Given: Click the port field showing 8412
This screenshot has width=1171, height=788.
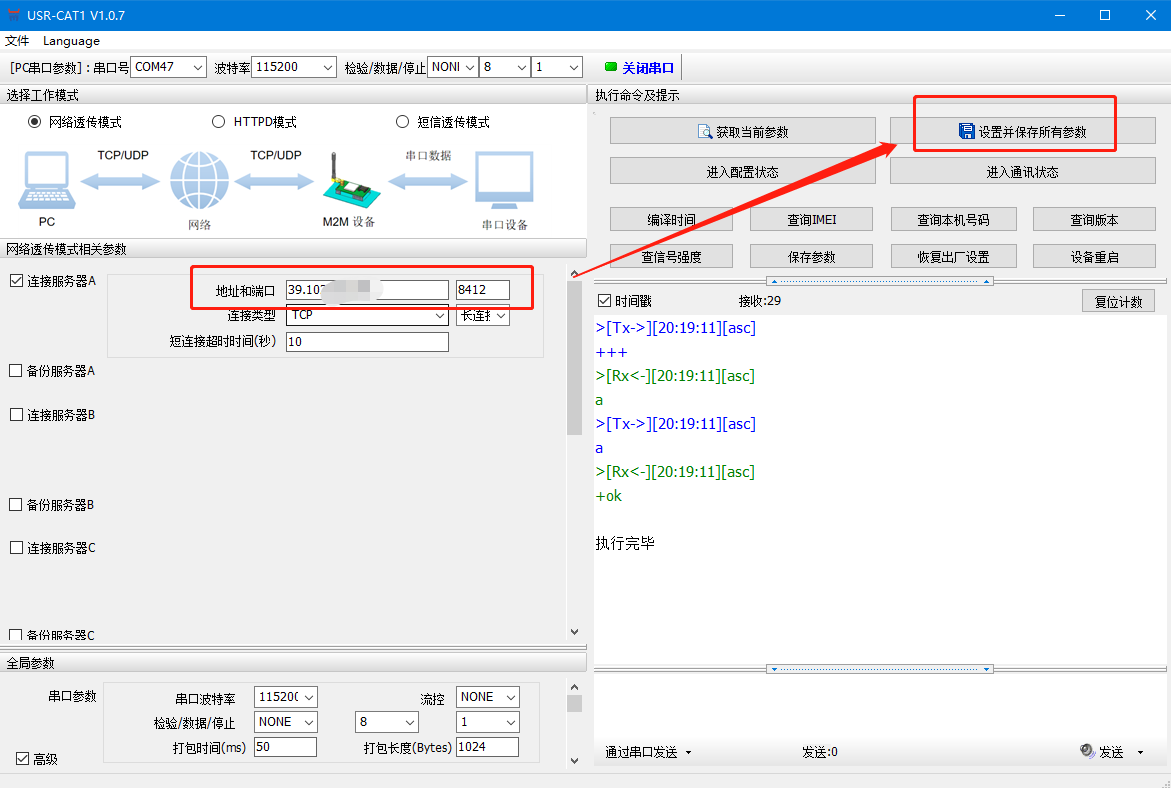Looking at the screenshot, I should coord(482,290).
